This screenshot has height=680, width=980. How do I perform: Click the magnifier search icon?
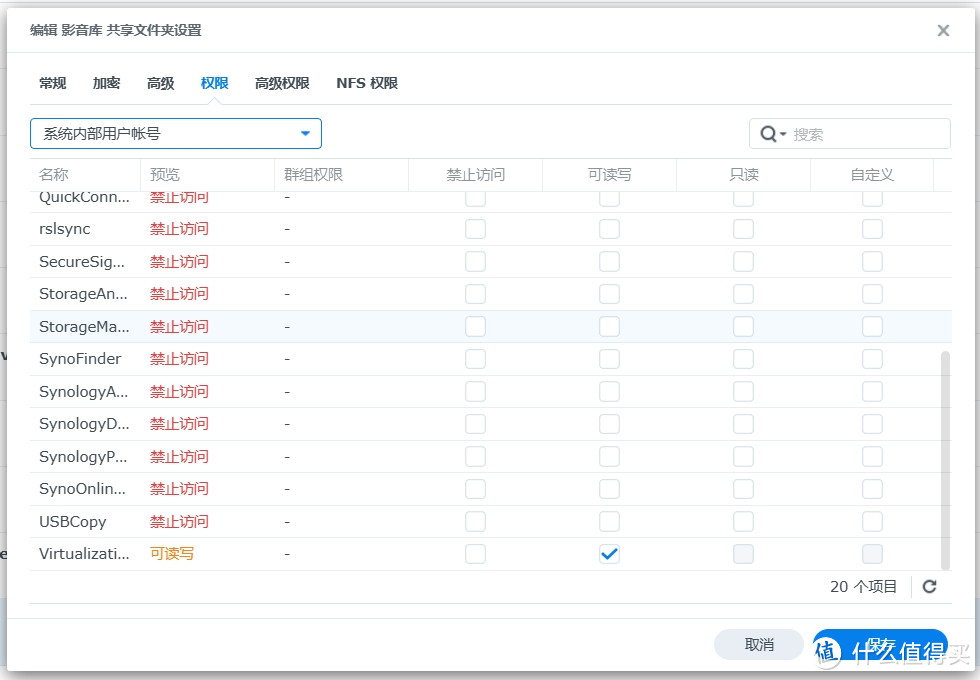pos(768,134)
